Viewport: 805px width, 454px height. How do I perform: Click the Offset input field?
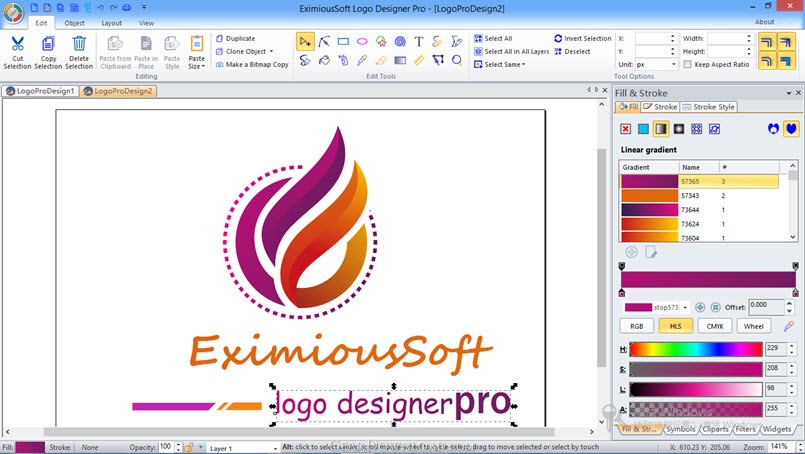pyautogui.click(x=765, y=307)
